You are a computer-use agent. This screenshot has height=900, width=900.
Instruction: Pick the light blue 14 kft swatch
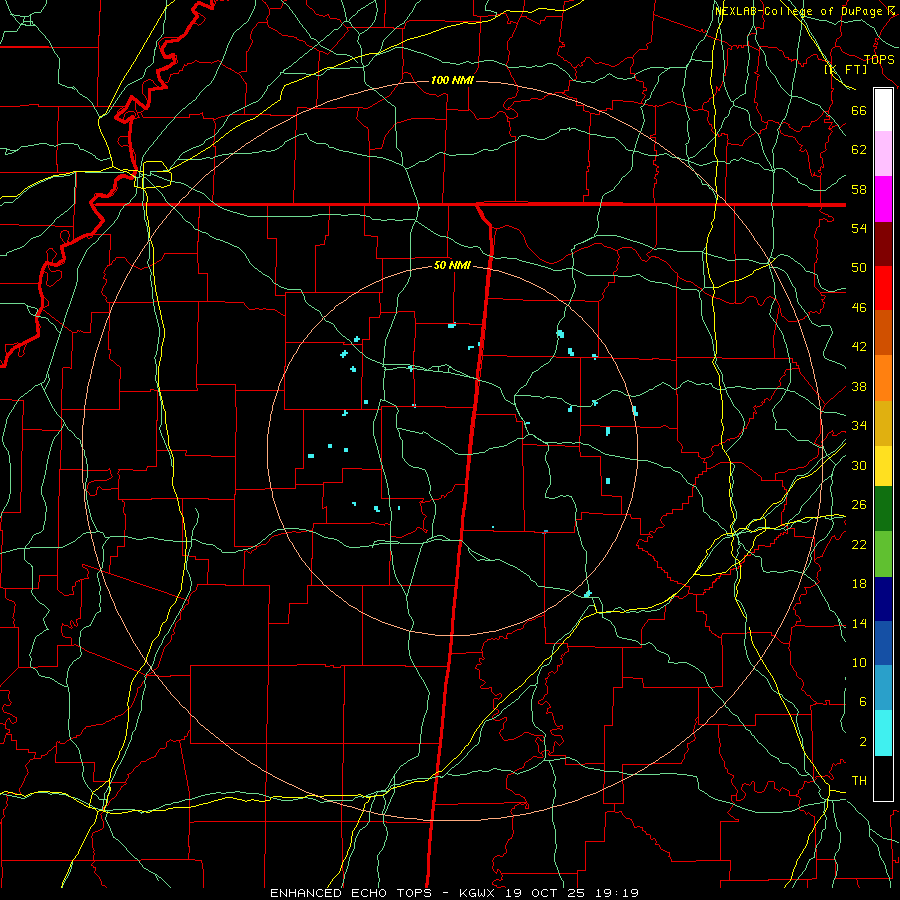click(x=883, y=687)
